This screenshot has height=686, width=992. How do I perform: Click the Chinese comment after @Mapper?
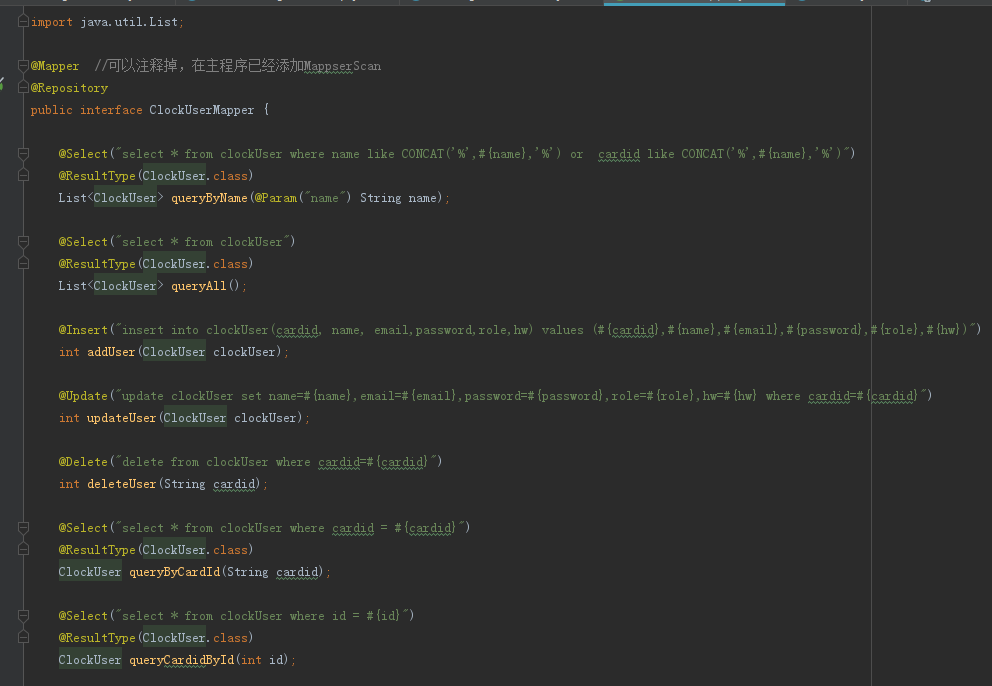coord(237,66)
